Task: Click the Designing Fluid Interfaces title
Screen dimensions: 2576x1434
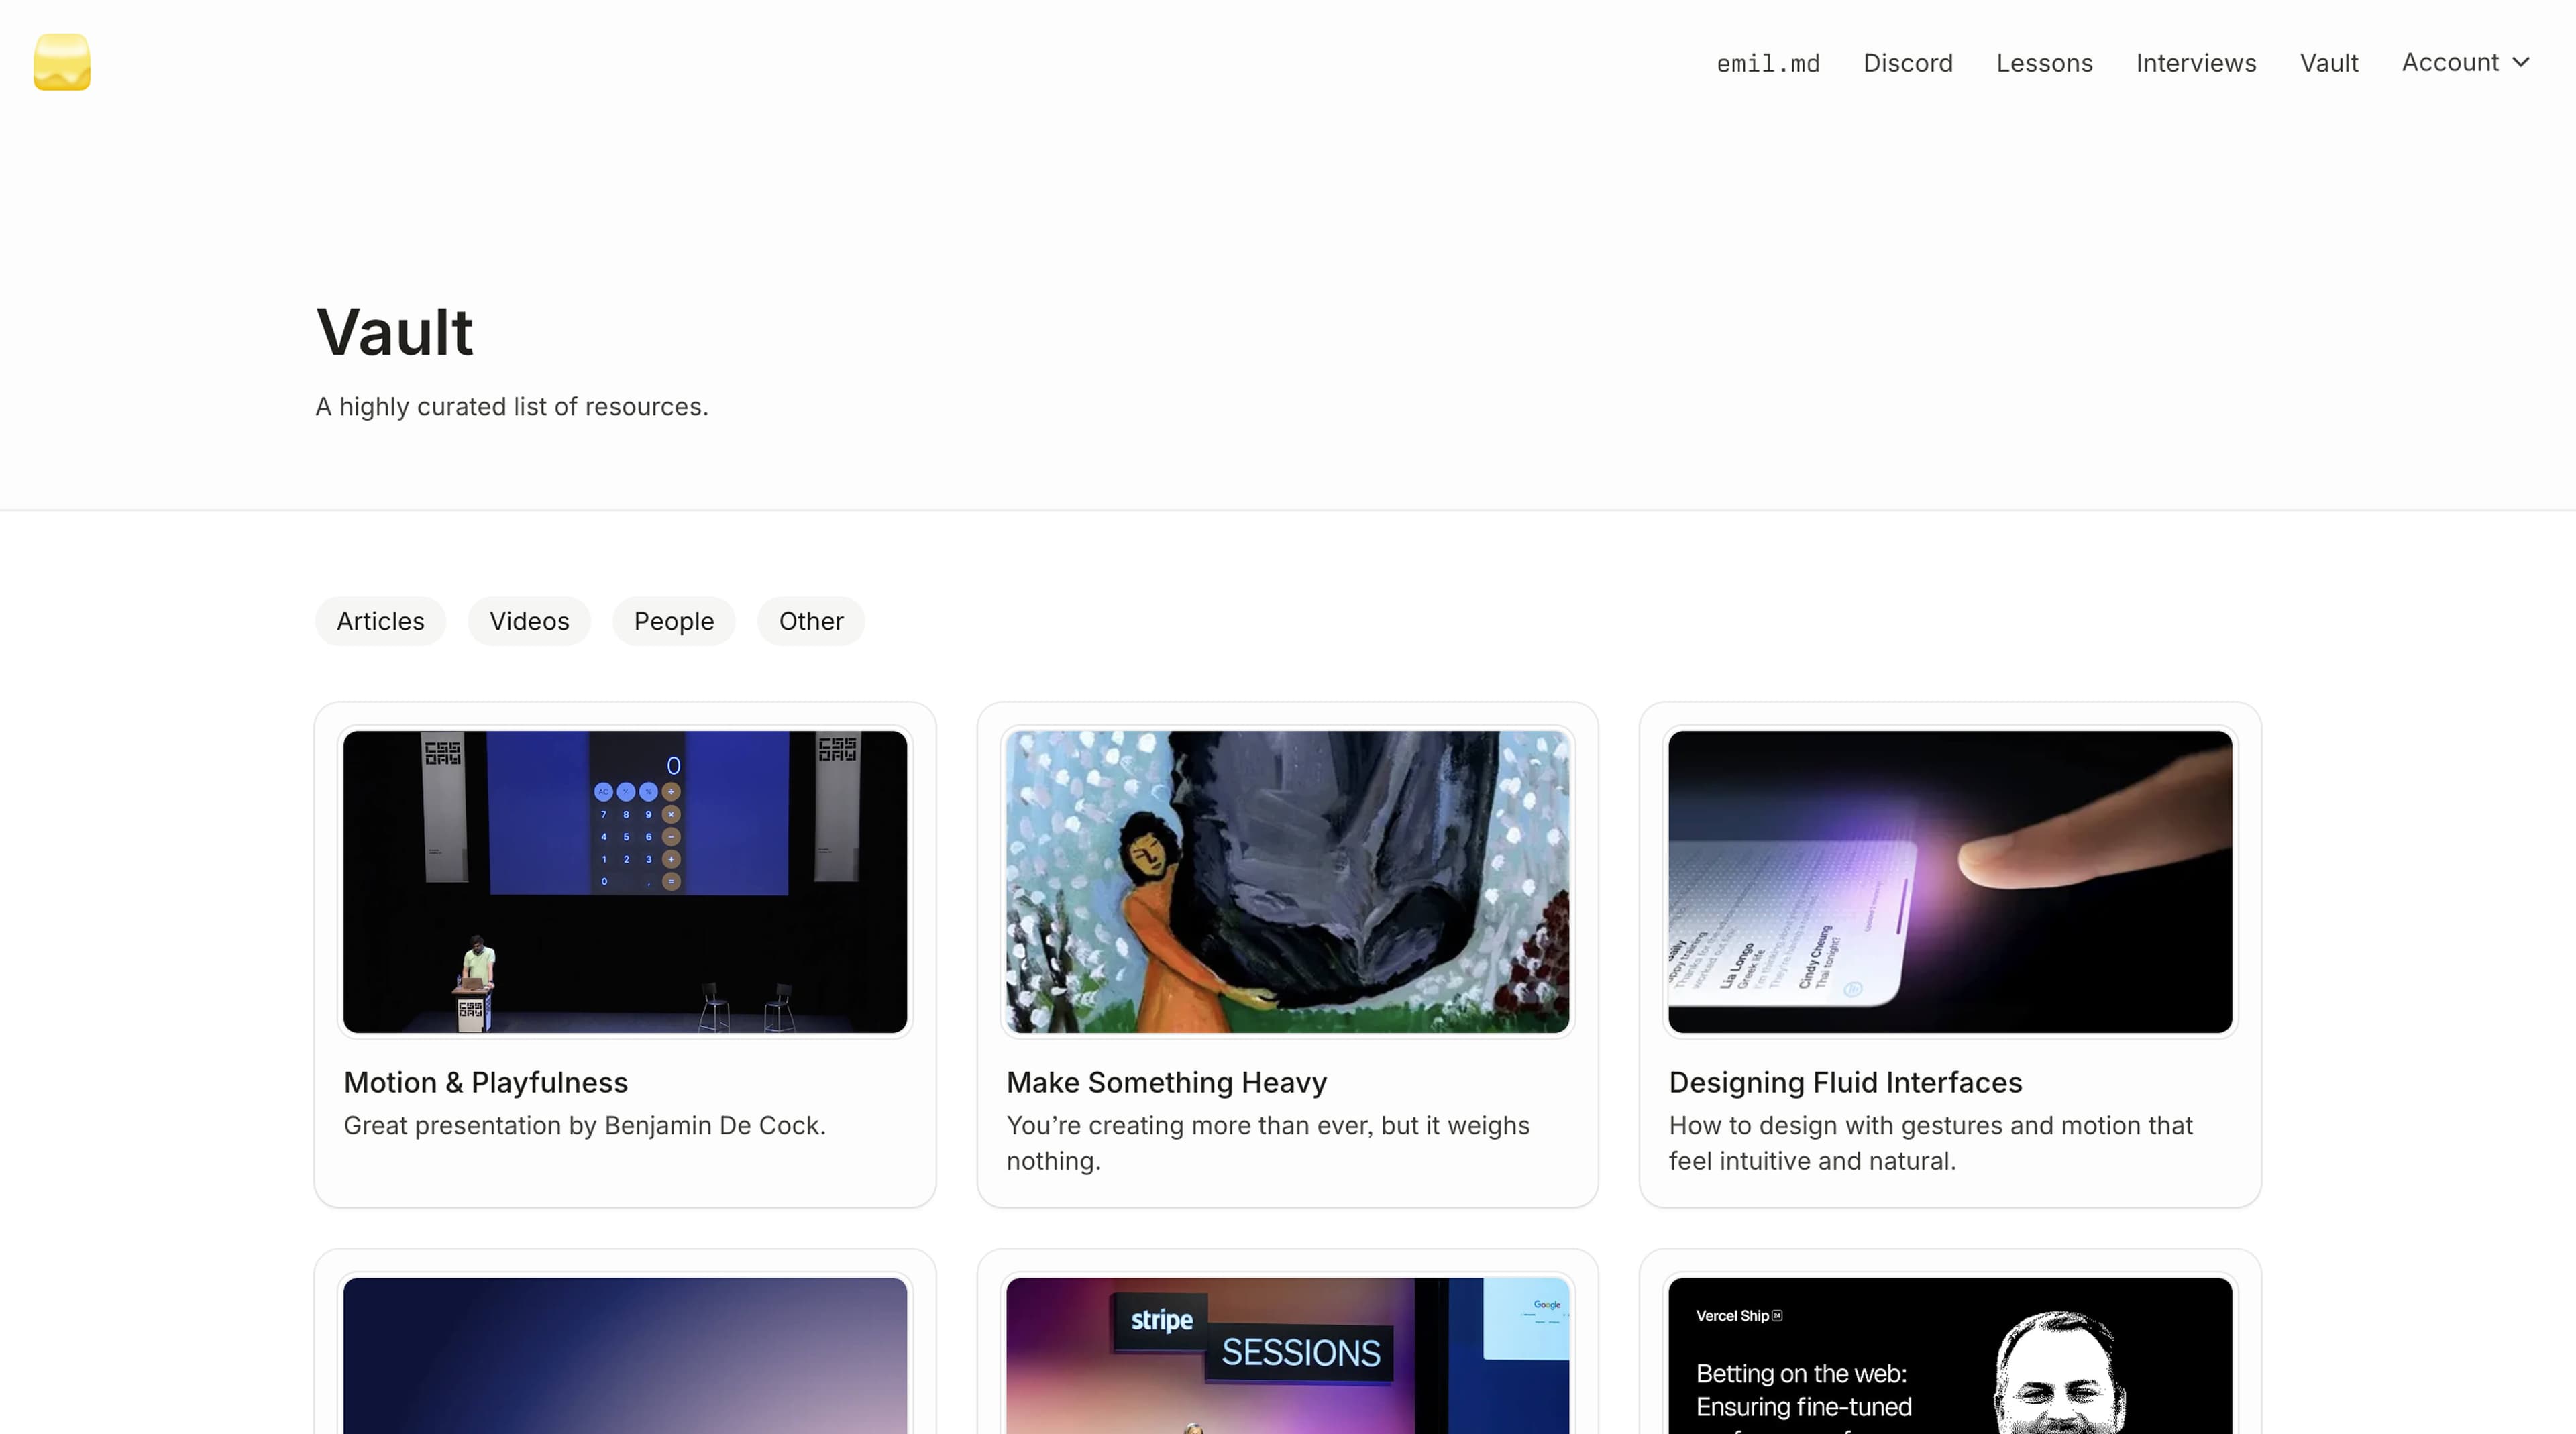Action: coord(1844,1082)
